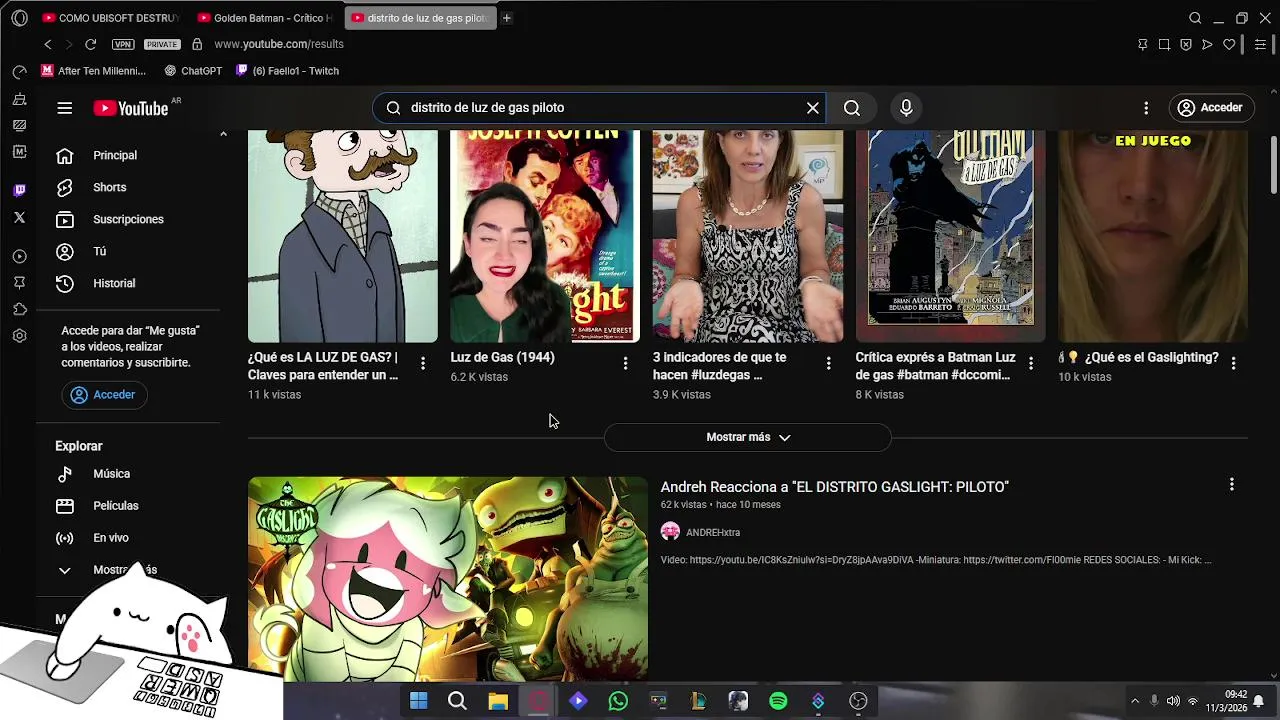Open options for ¿Qué es el Gaslighting? short
This screenshot has height=720, width=1280.
1233,364
